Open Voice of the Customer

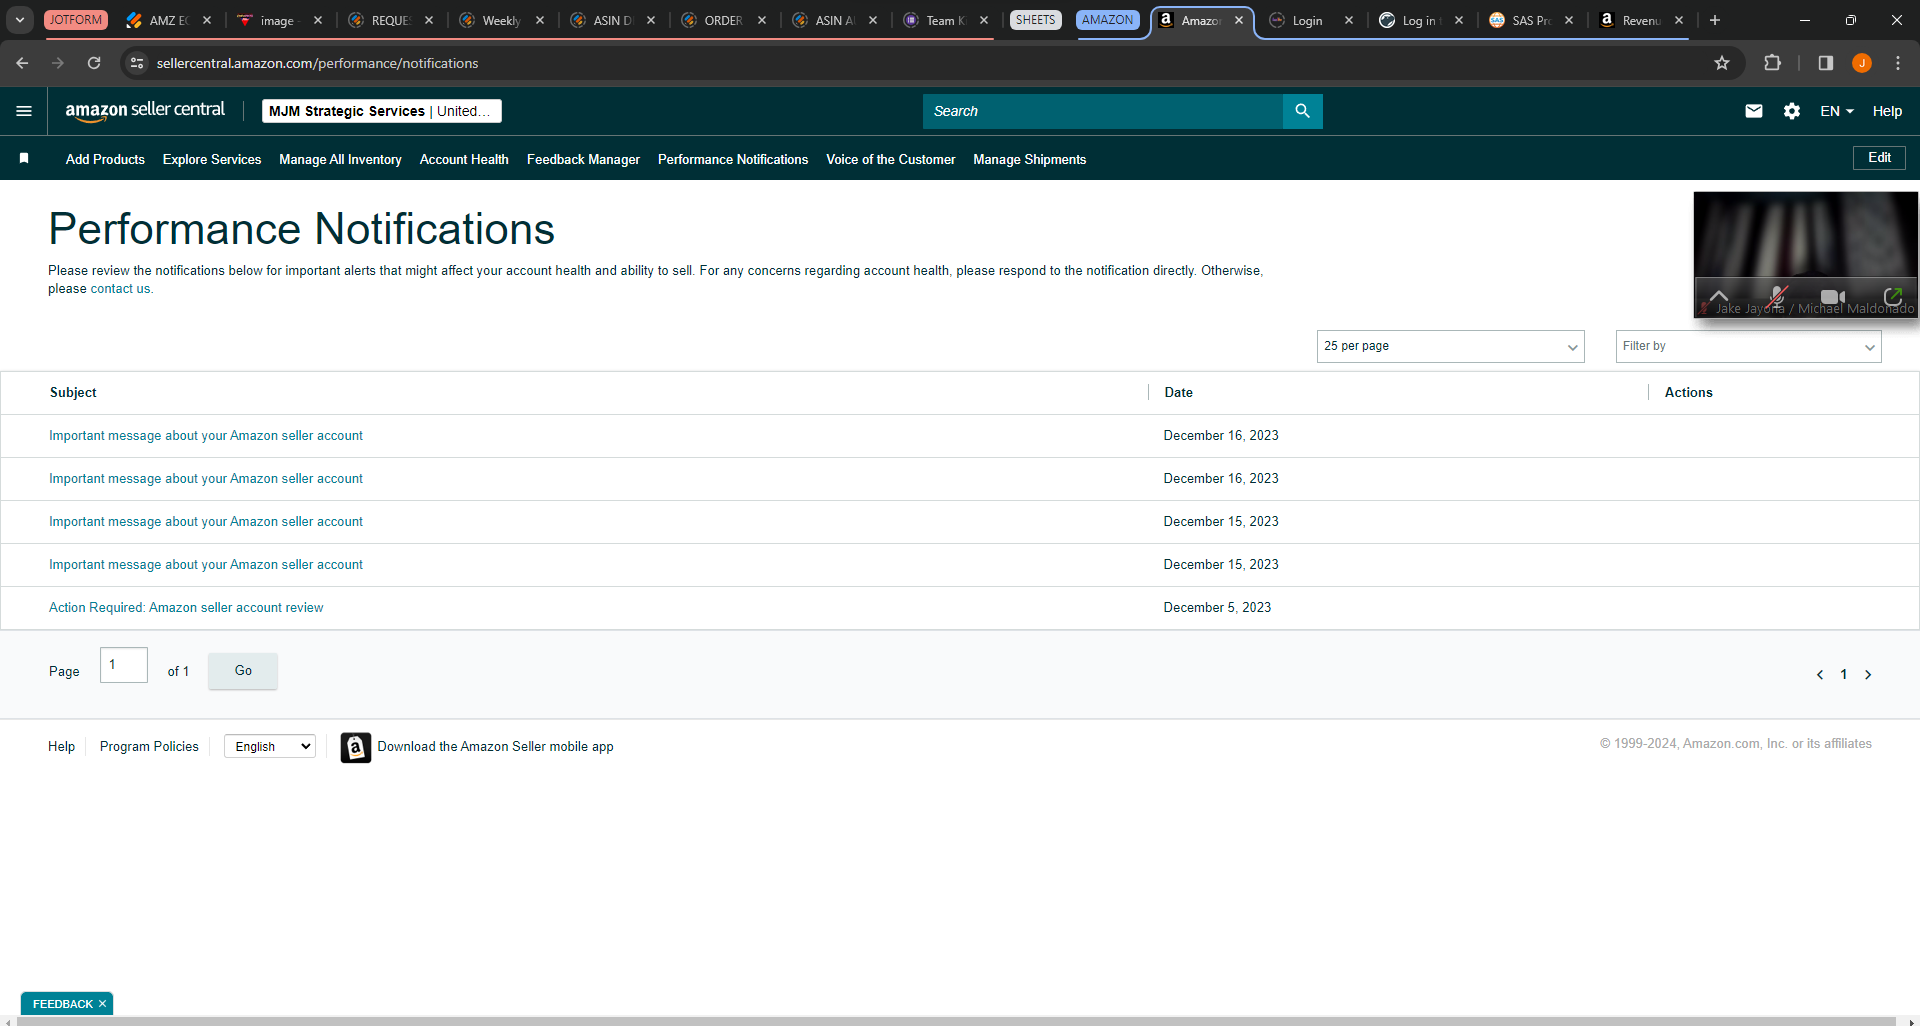coord(890,159)
